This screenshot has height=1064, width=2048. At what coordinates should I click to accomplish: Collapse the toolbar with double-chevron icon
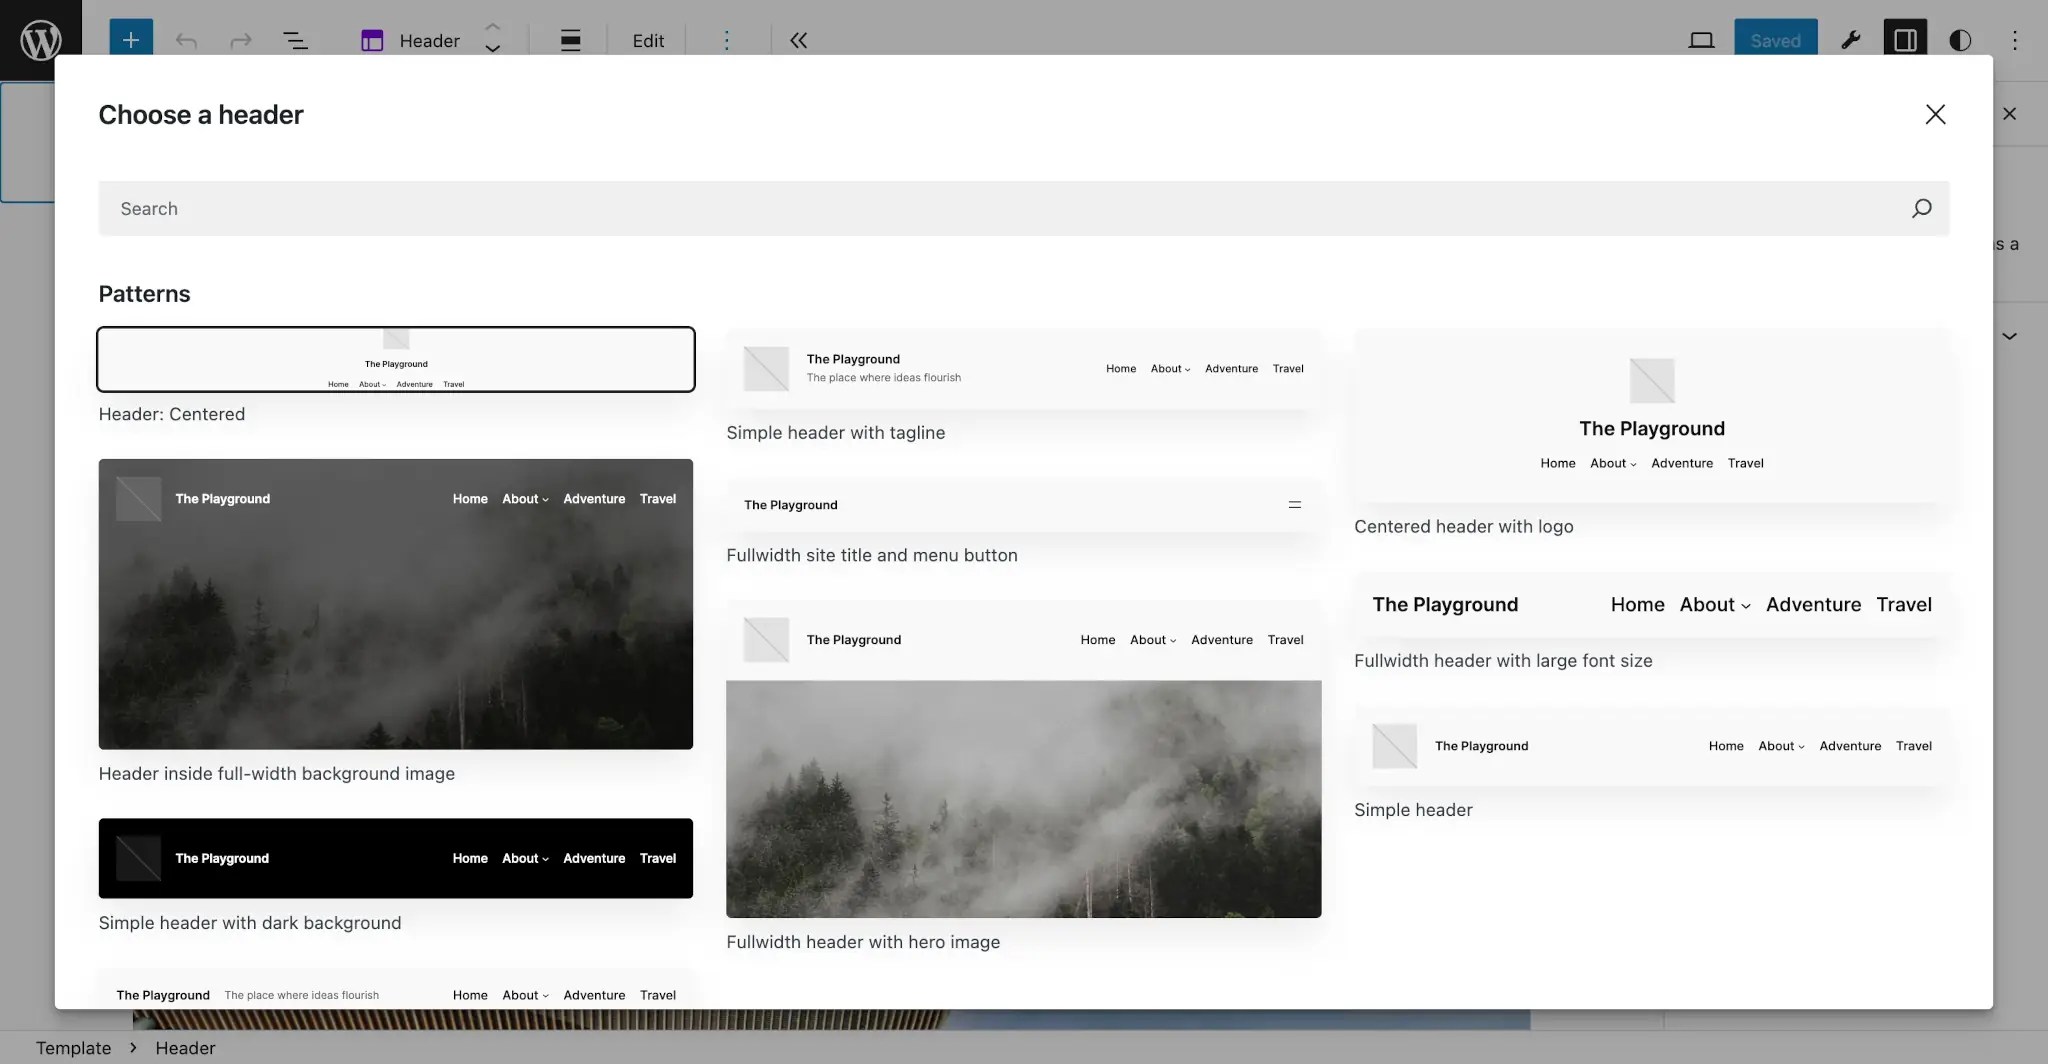coord(798,40)
